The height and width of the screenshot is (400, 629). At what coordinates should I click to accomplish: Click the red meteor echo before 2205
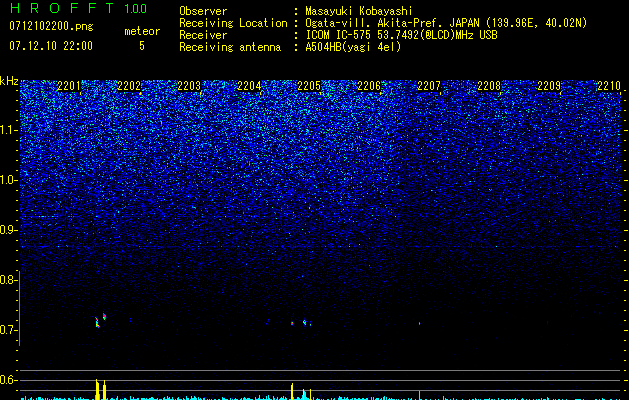pos(292,323)
